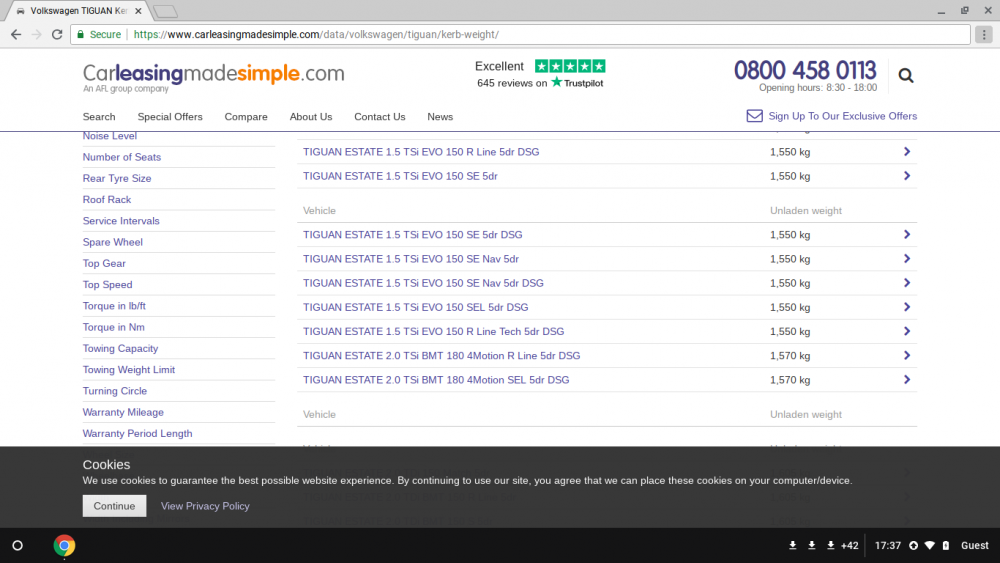Click arrow for EVO 150 SEL 5dr DSG

tap(906, 307)
